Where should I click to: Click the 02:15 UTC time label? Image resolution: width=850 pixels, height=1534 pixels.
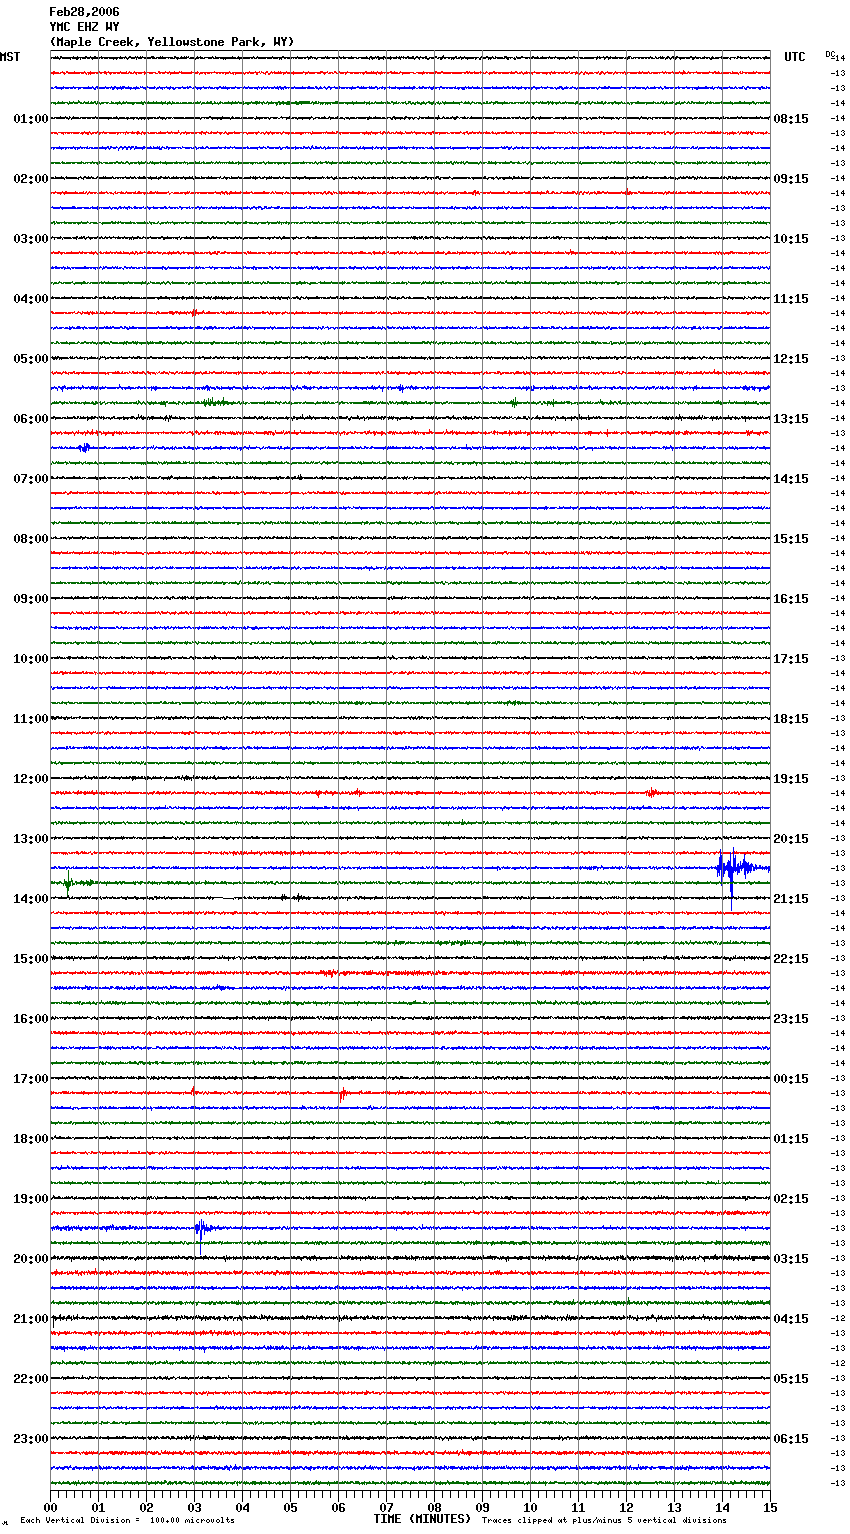(791, 1199)
